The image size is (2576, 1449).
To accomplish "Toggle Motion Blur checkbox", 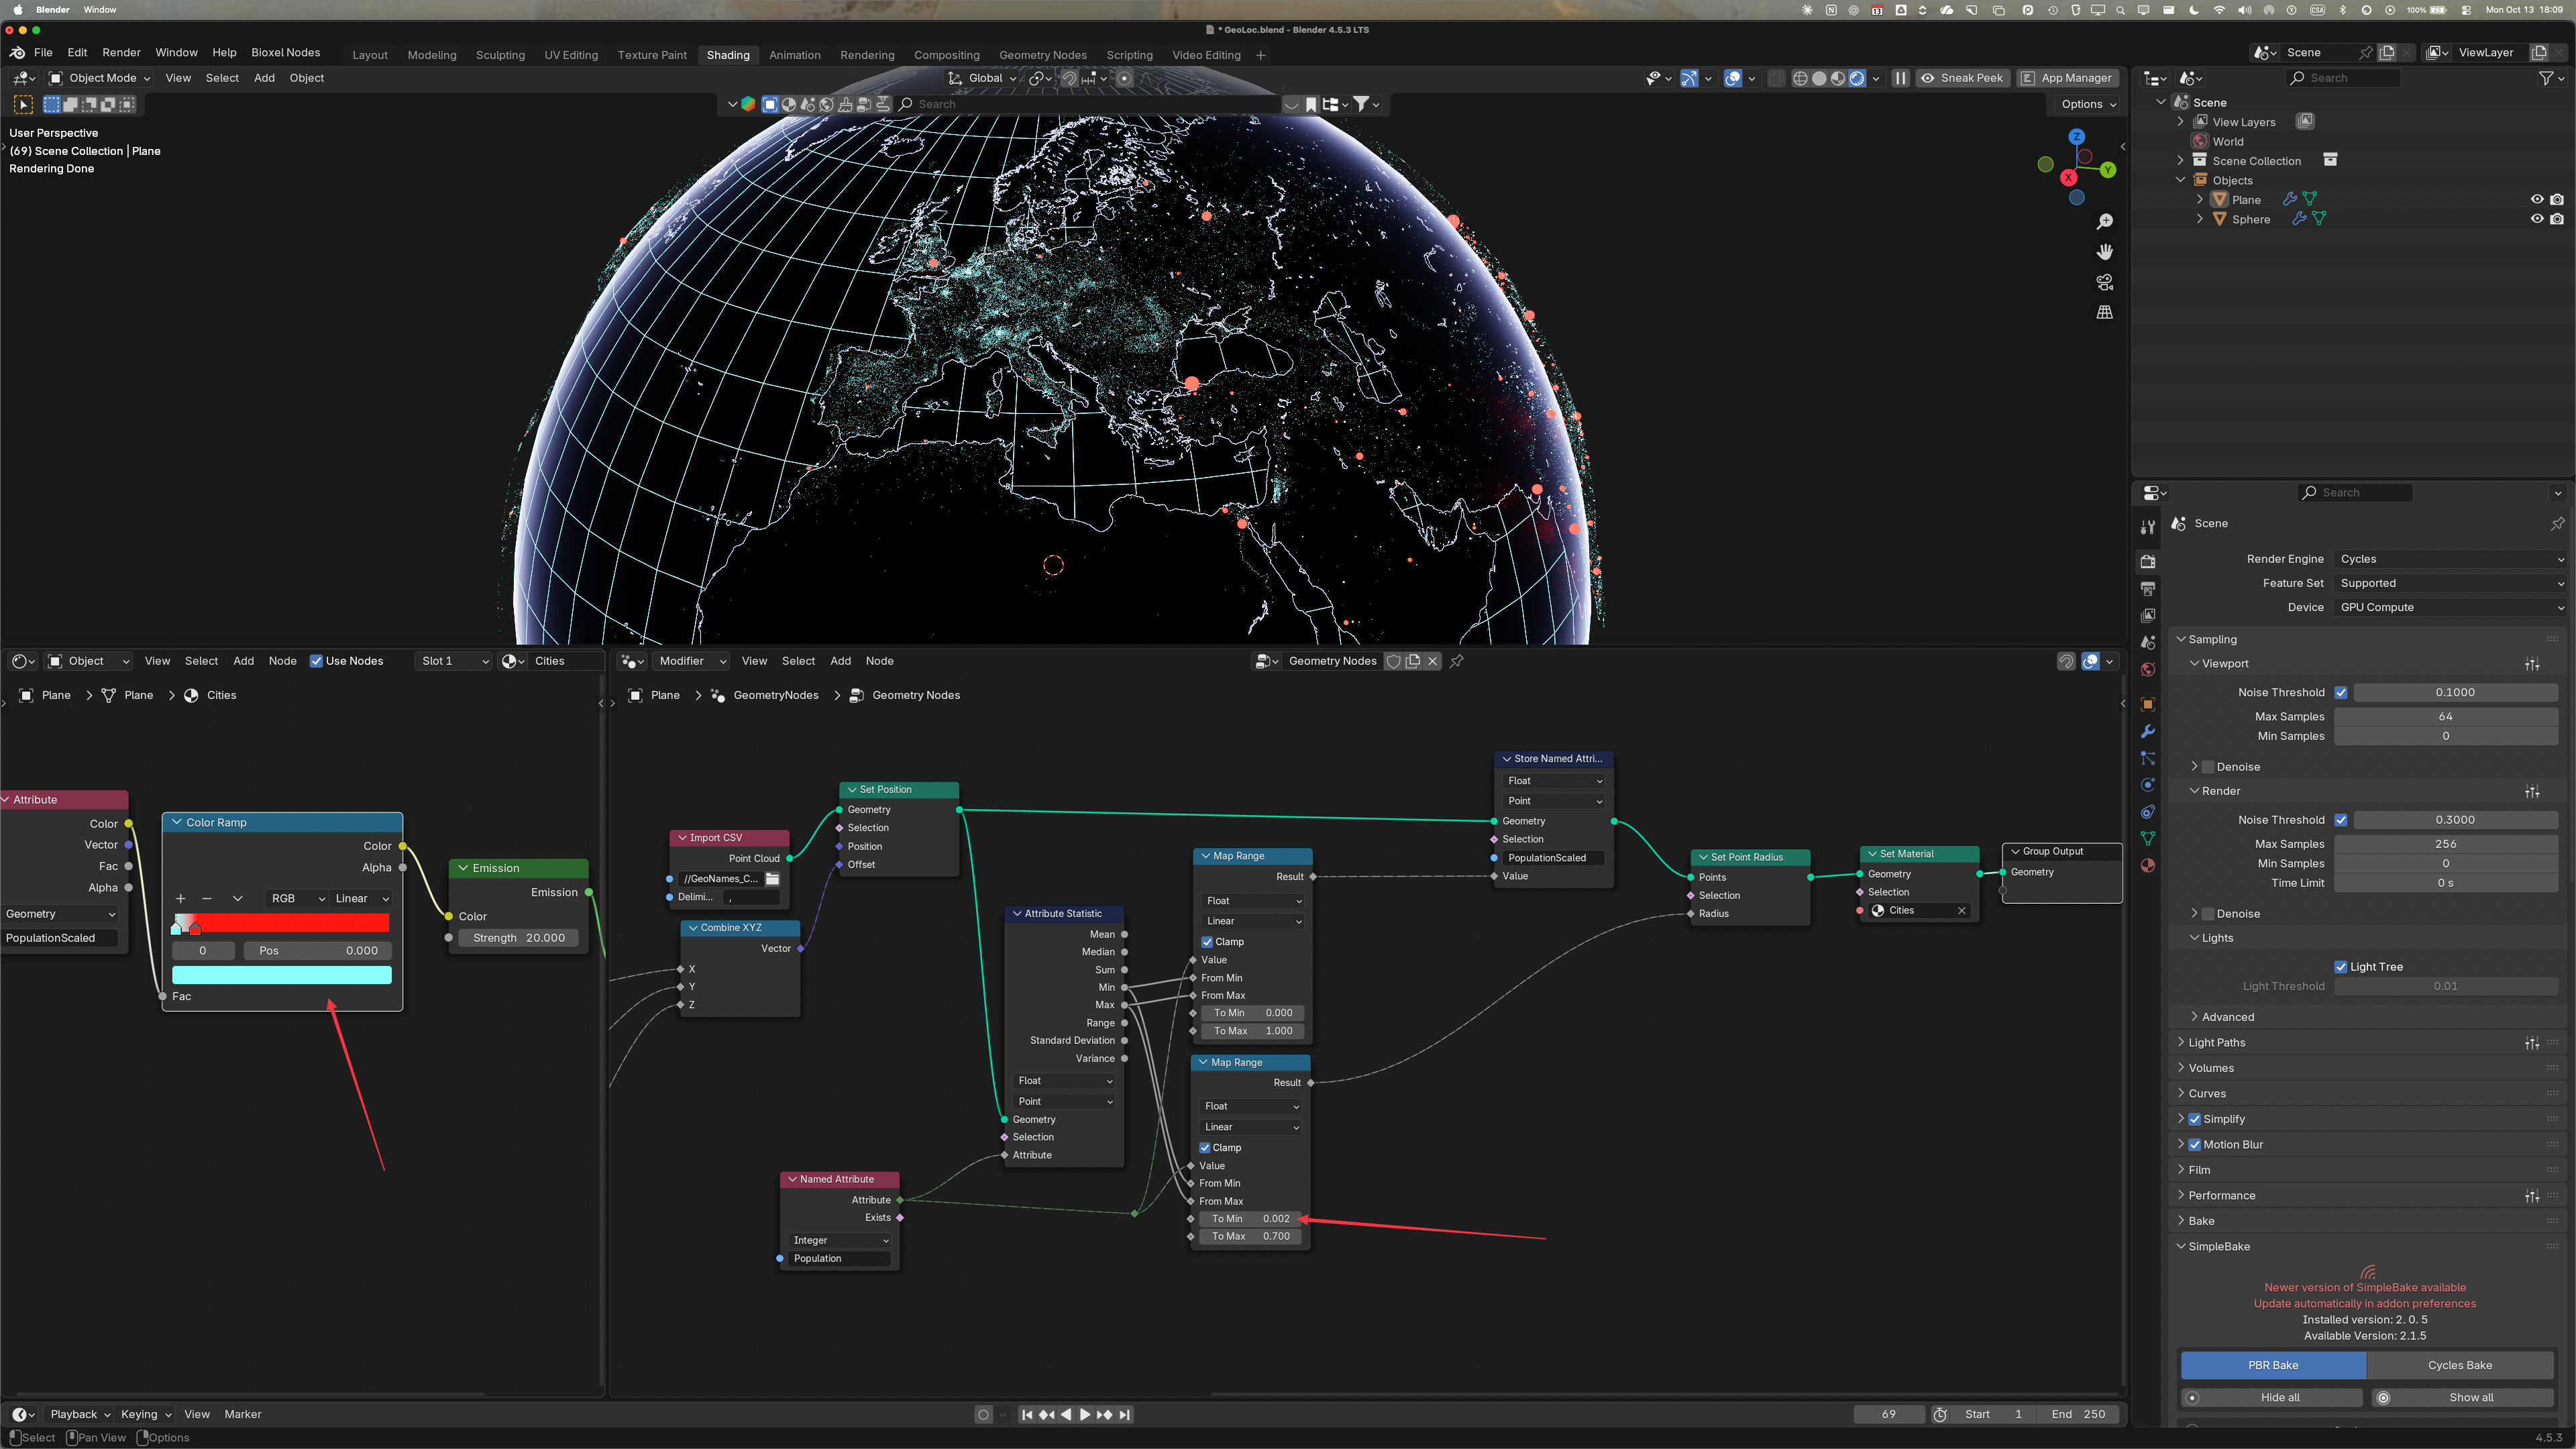I will tap(2195, 1145).
